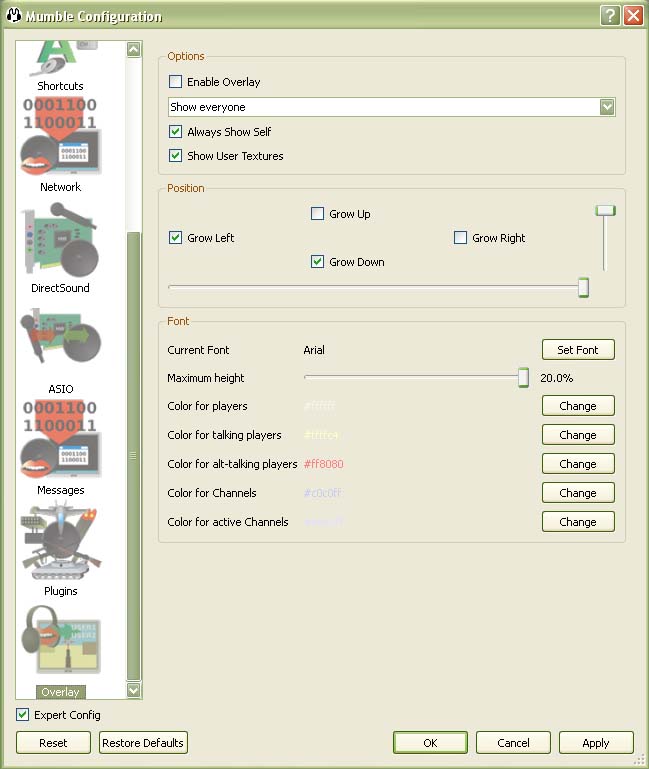The height and width of the screenshot is (769, 649).
Task: Uncheck the Grow Left option
Action: [175, 237]
